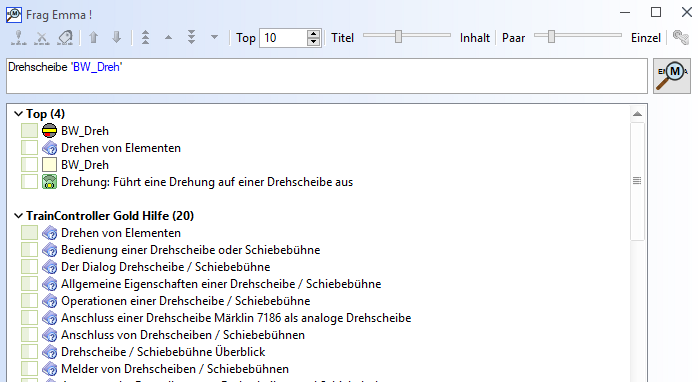Image resolution: width=698 pixels, height=382 pixels.
Task: Click the tag label toolbar icon
Action: click(x=65, y=38)
